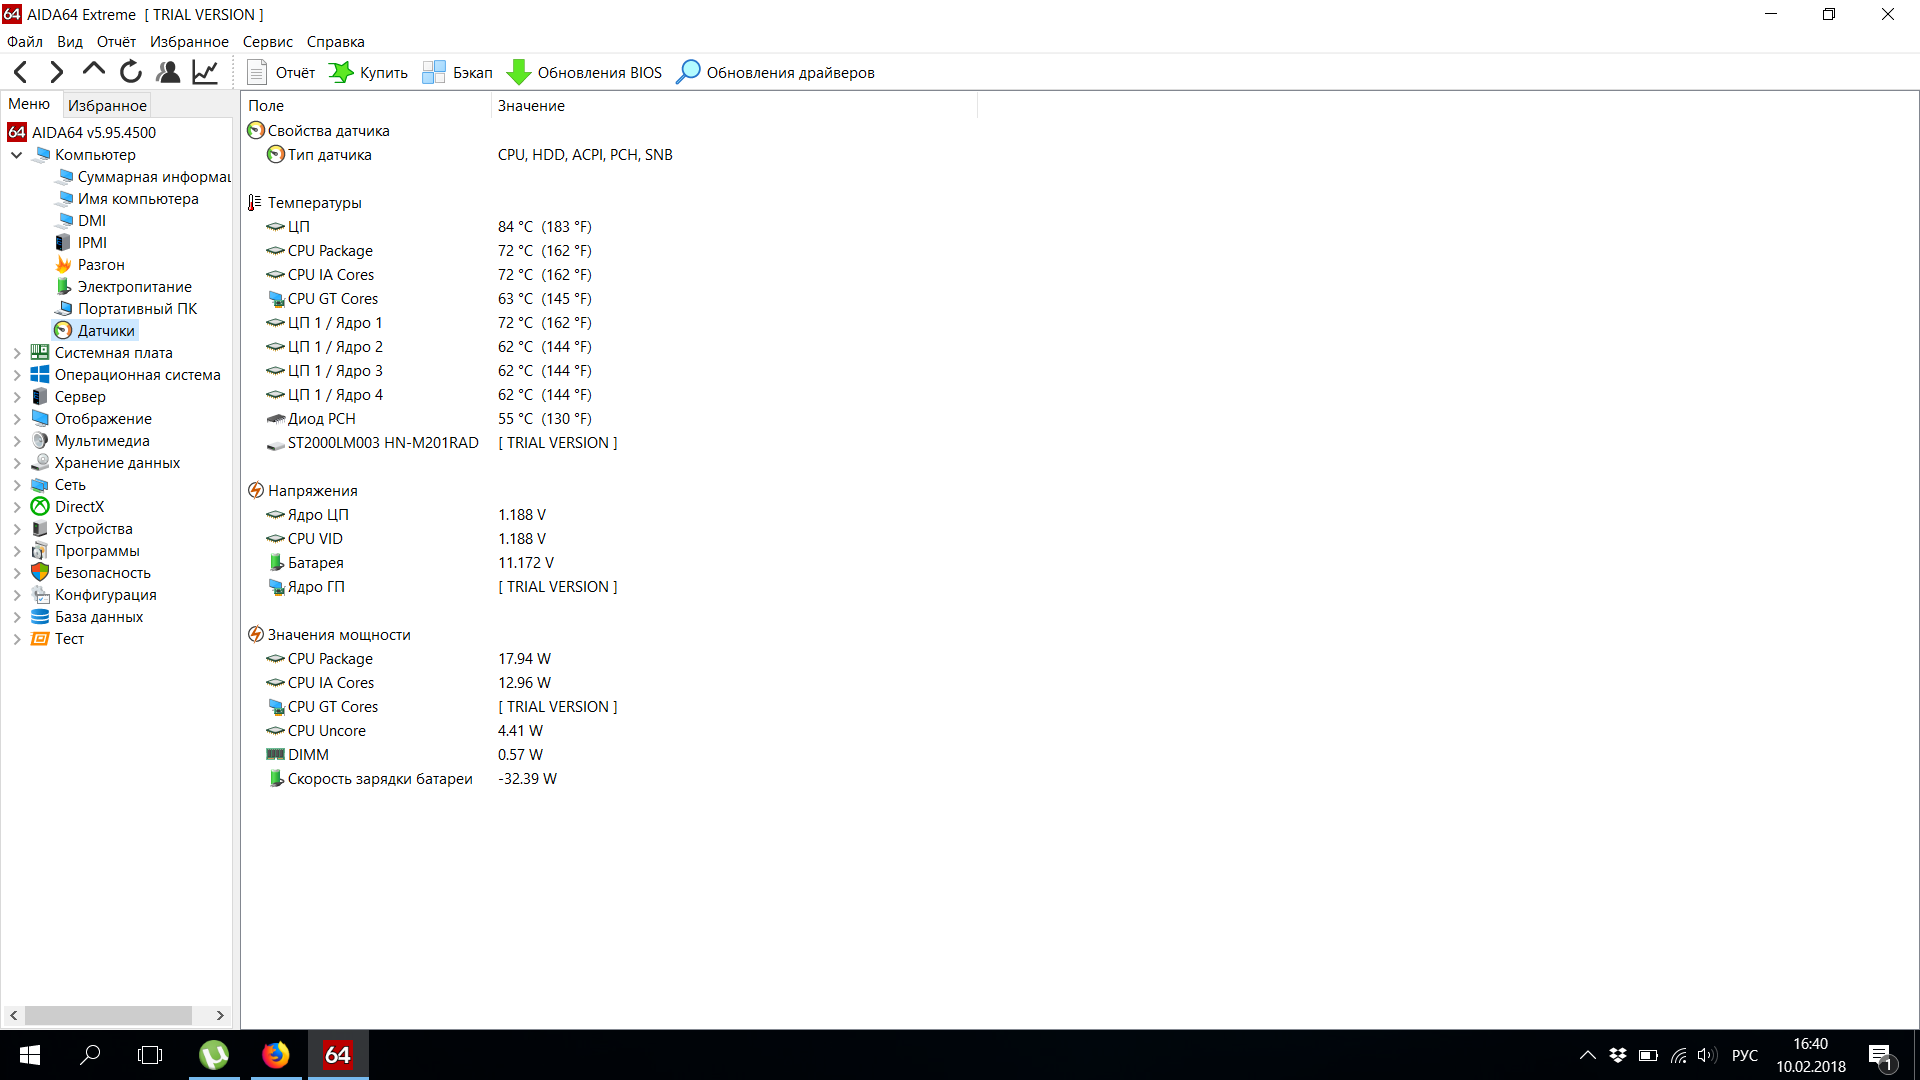Click the sidebar horizontal scrollbar right arrow

tap(220, 1015)
